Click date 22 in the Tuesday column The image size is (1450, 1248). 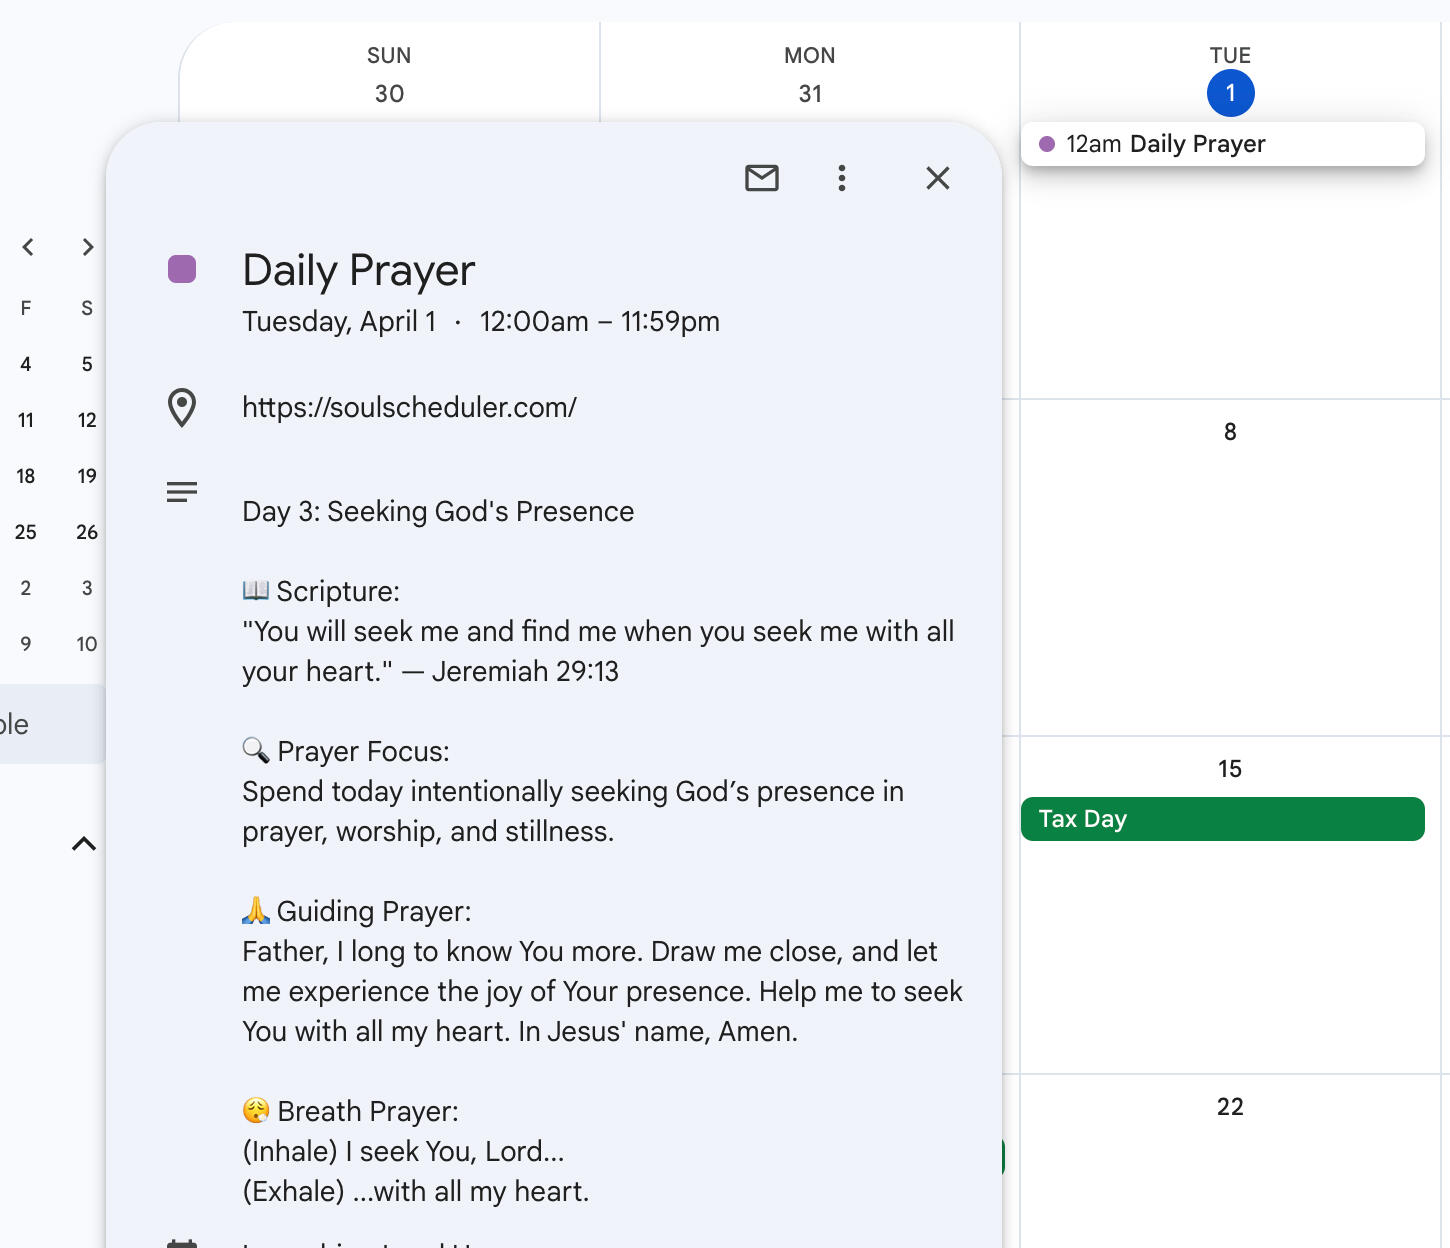(1230, 1107)
